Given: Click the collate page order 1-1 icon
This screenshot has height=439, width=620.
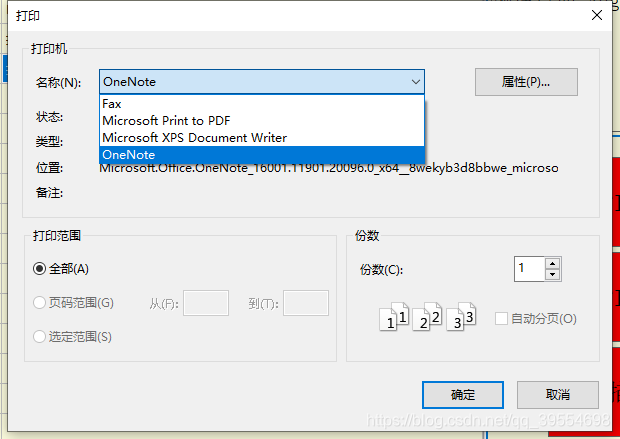Looking at the screenshot, I should (394, 316).
